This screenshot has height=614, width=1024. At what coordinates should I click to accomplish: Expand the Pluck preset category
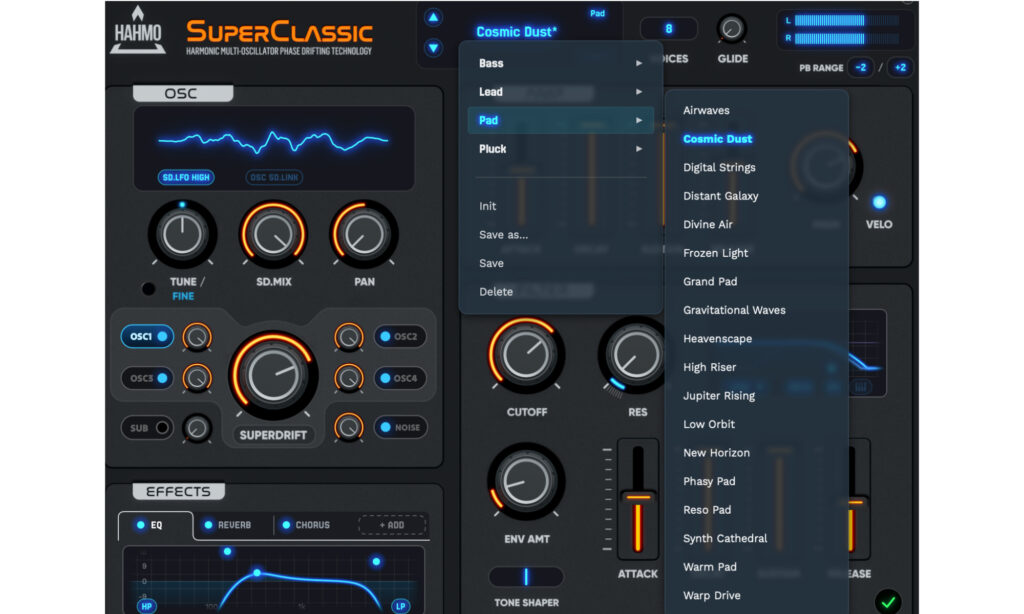561,149
